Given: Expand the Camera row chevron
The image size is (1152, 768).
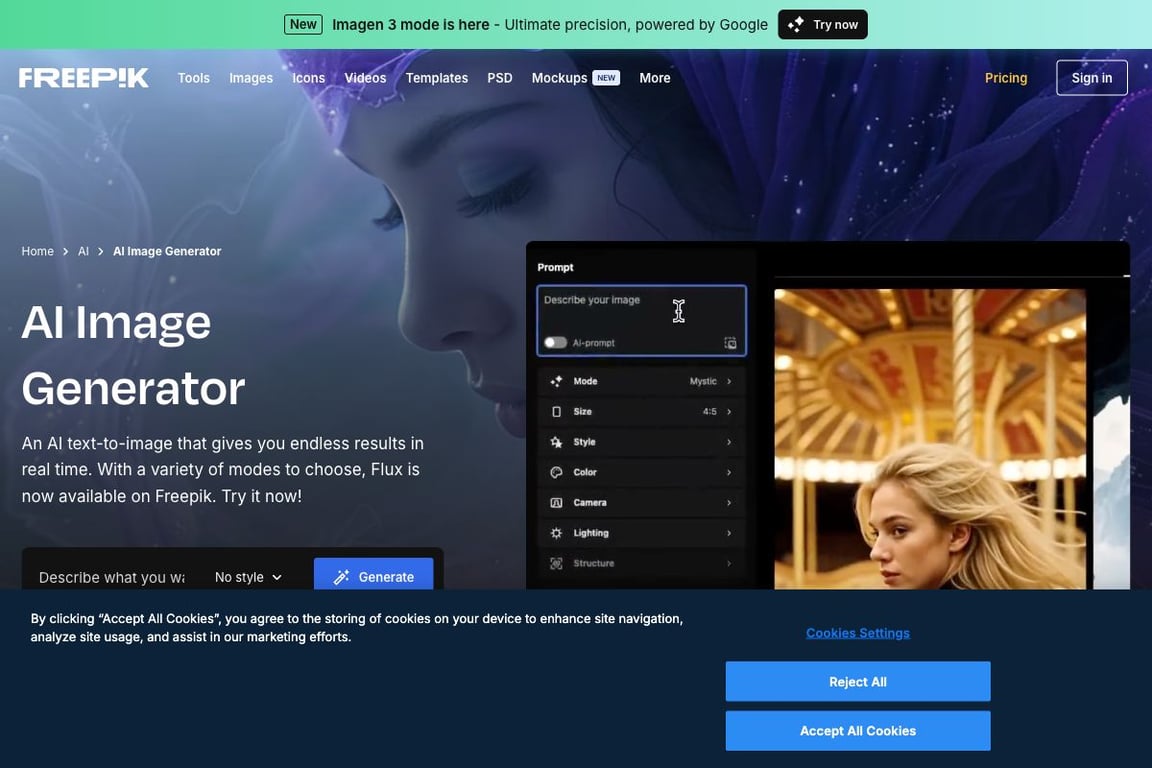Looking at the screenshot, I should tap(729, 503).
